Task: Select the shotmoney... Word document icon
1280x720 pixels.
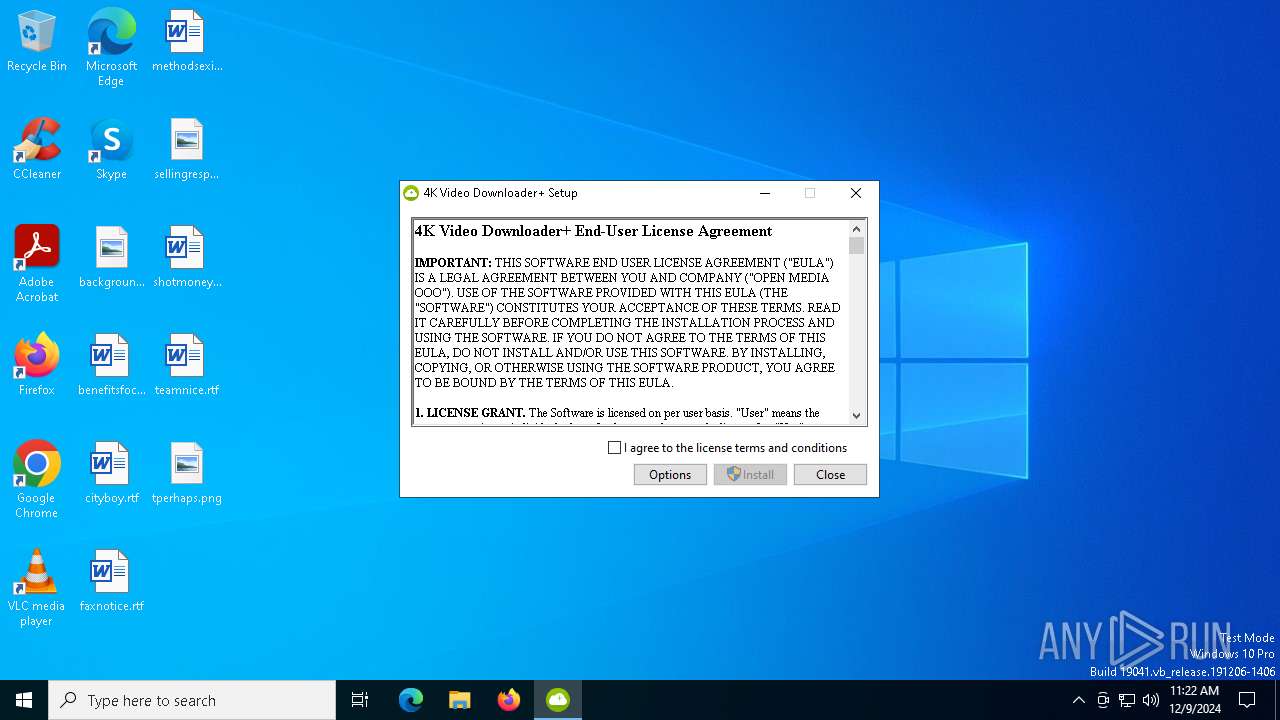Action: tap(187, 257)
